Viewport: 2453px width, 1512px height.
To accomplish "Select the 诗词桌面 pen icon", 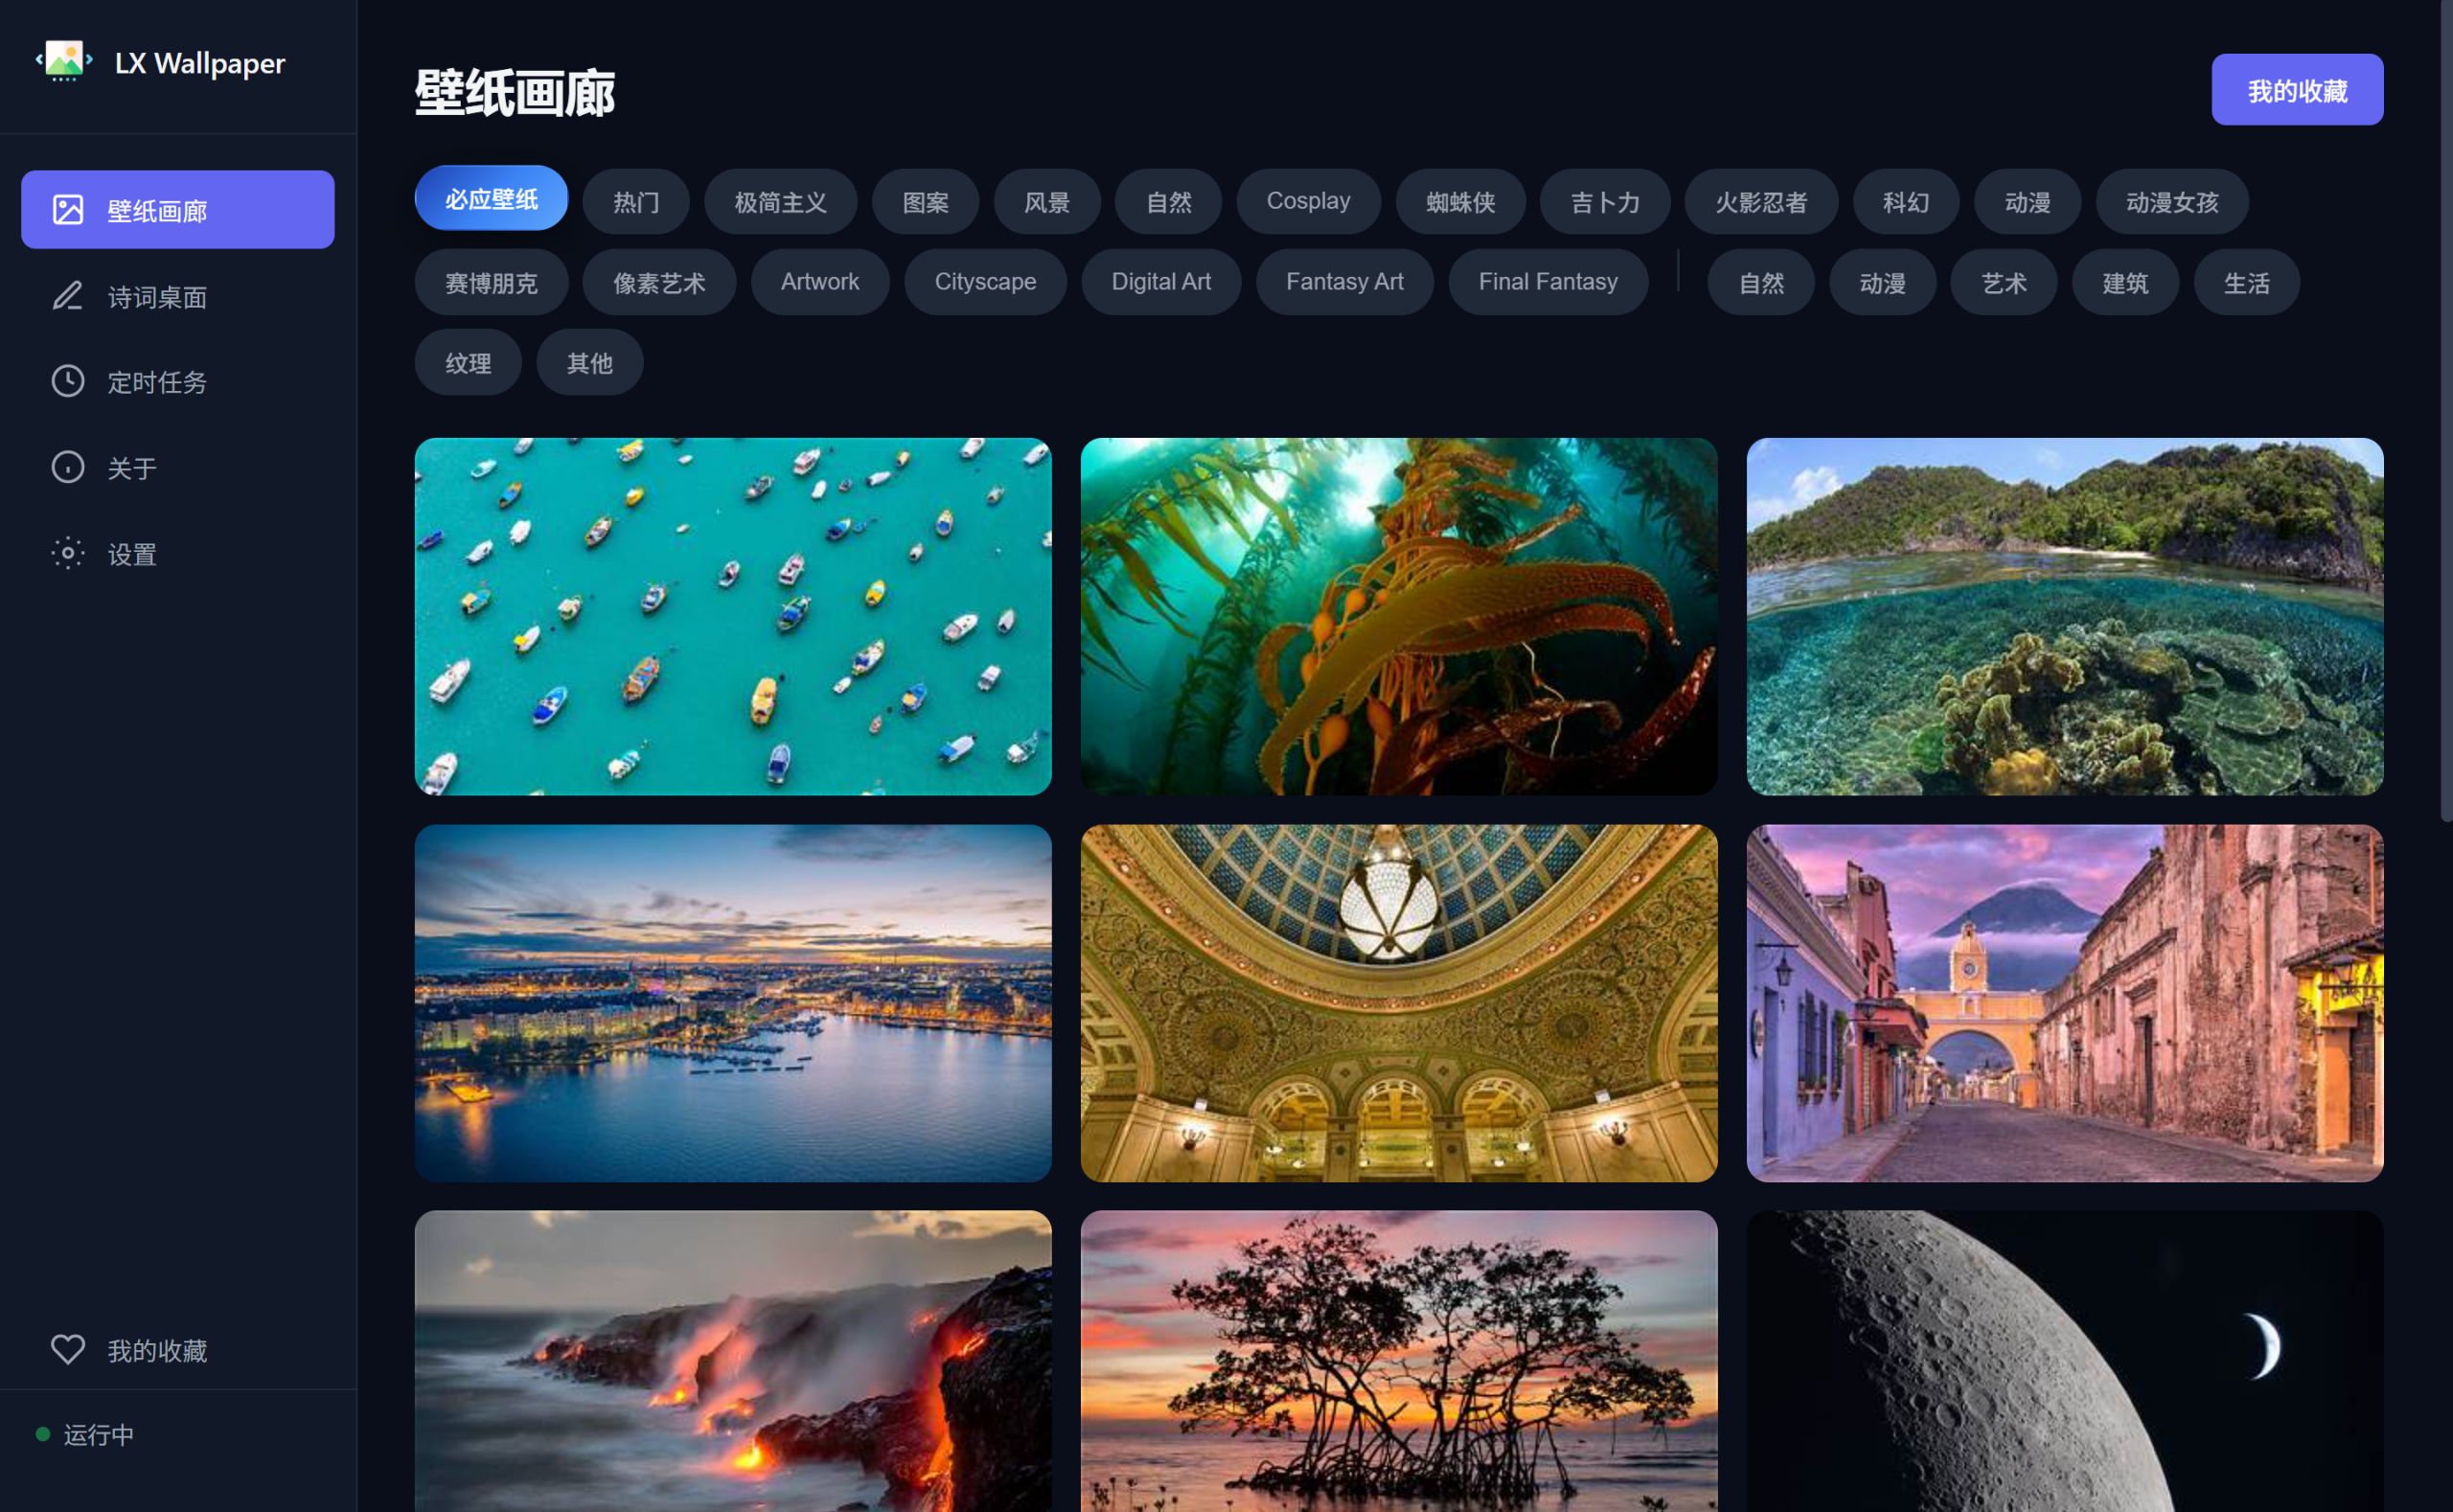I will (x=68, y=296).
